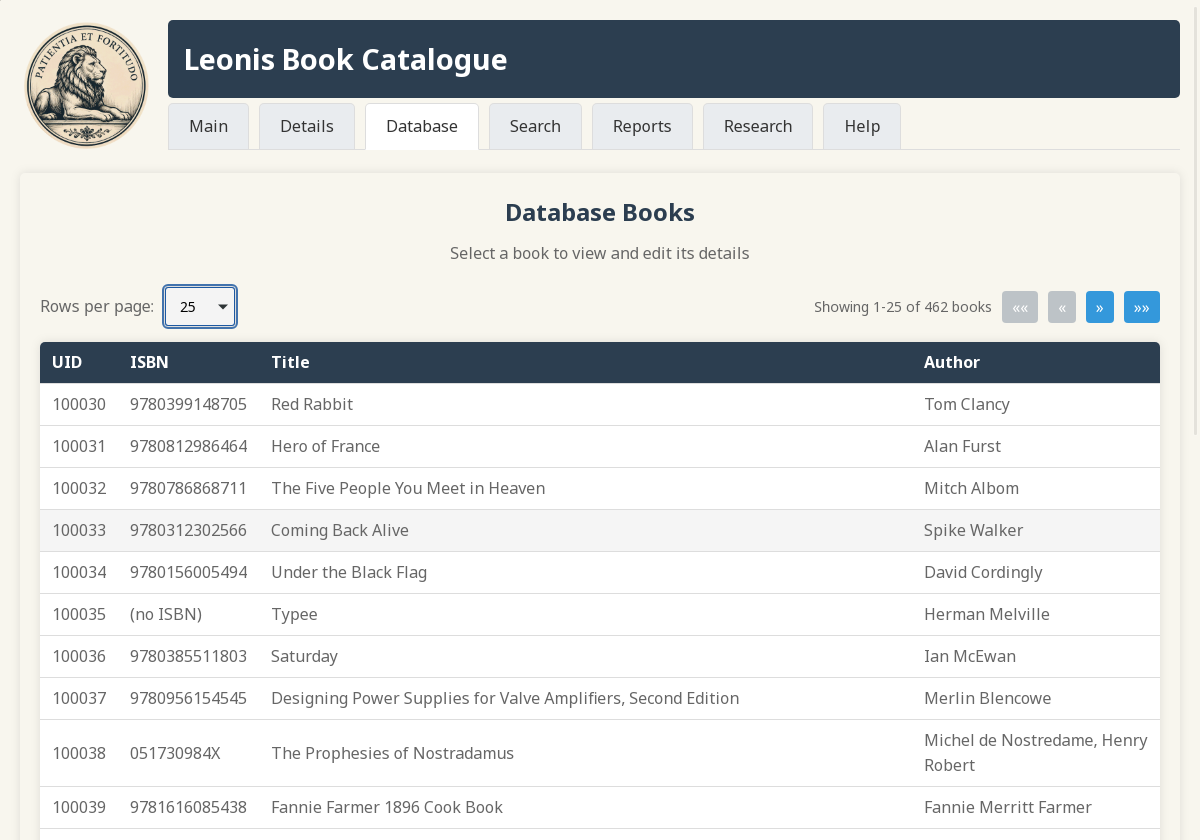The height and width of the screenshot is (840, 1200).
Task: Select the Red Rabbit book row
Action: click(600, 404)
